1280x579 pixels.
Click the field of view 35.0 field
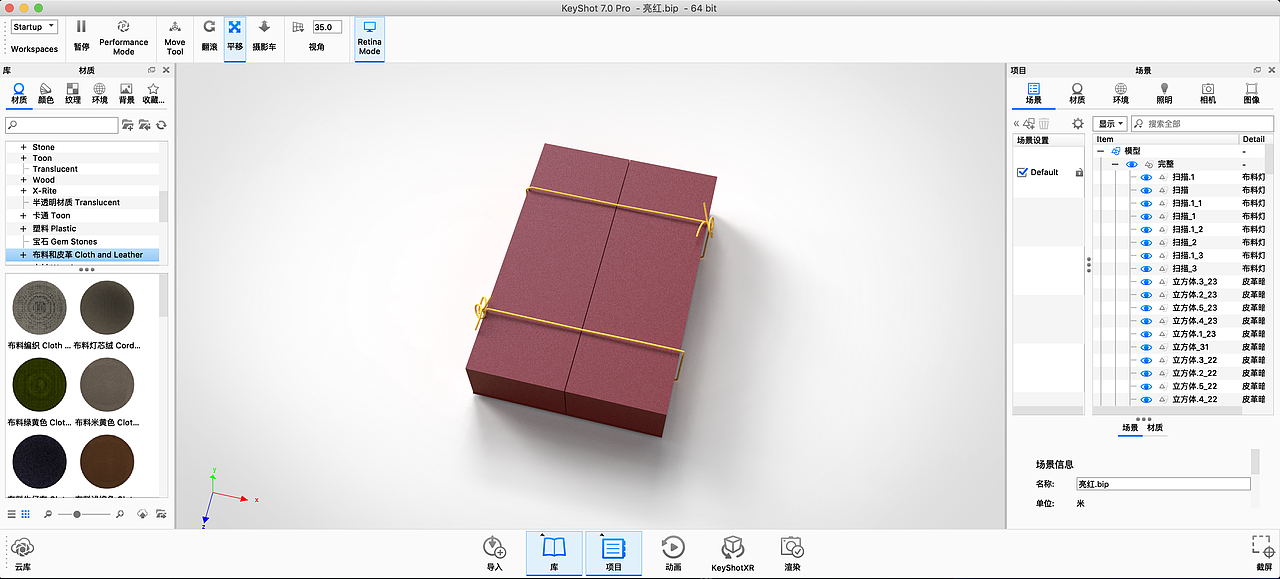[x=327, y=27]
